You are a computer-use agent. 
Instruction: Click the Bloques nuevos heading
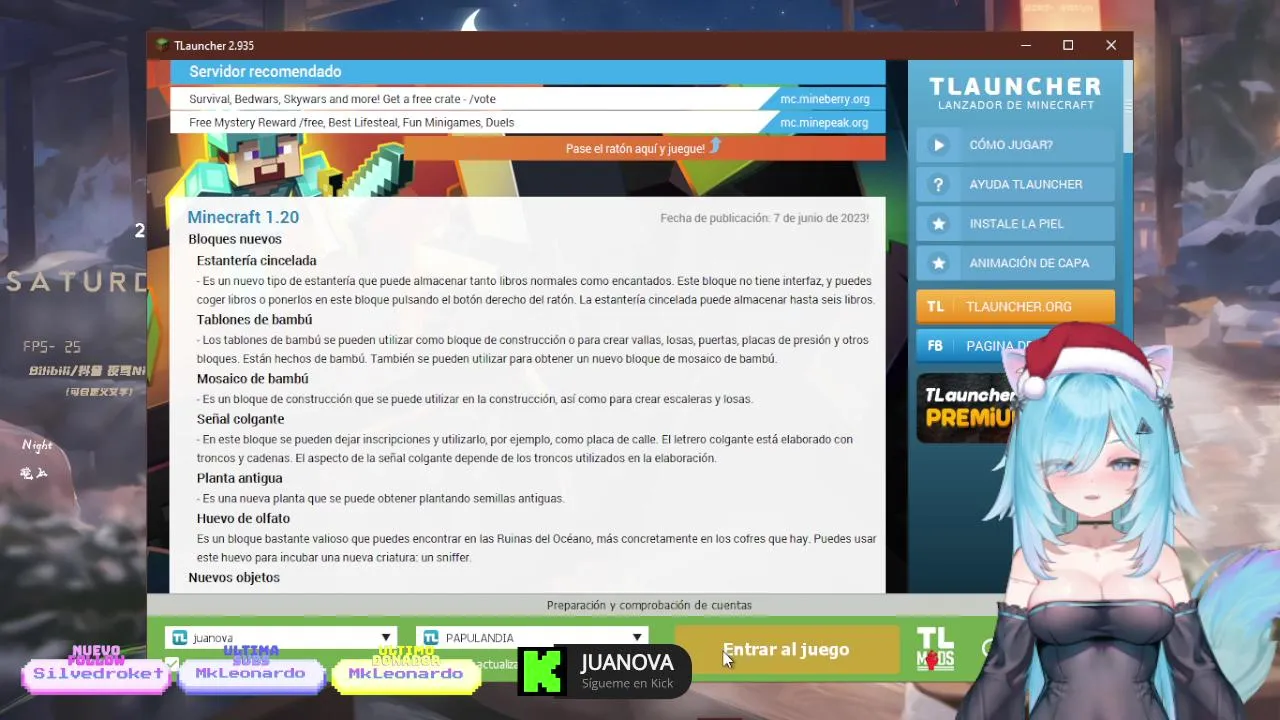(235, 239)
